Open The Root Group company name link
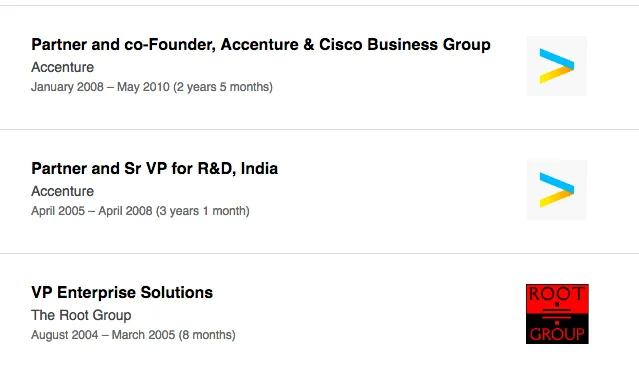The height and width of the screenshot is (375, 639). [81, 315]
